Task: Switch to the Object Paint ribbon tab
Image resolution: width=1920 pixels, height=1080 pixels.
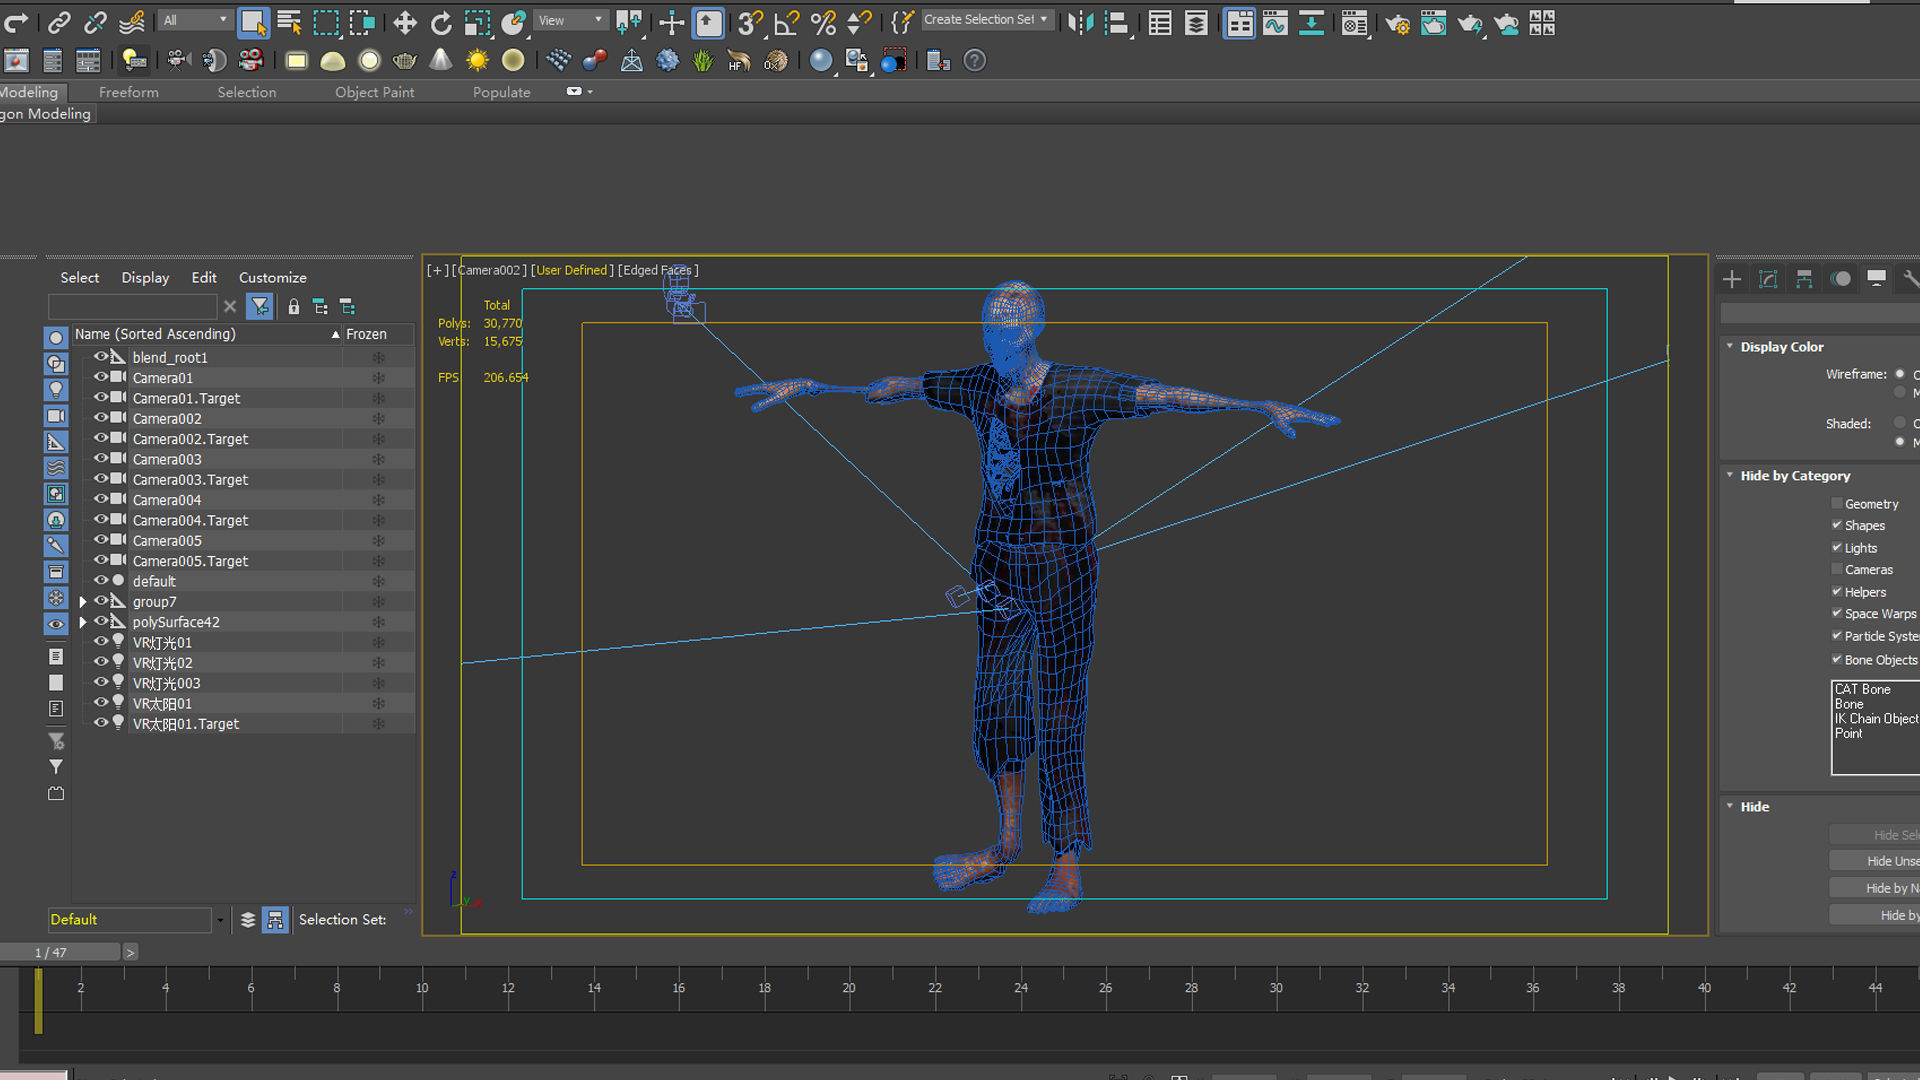Action: (x=374, y=92)
